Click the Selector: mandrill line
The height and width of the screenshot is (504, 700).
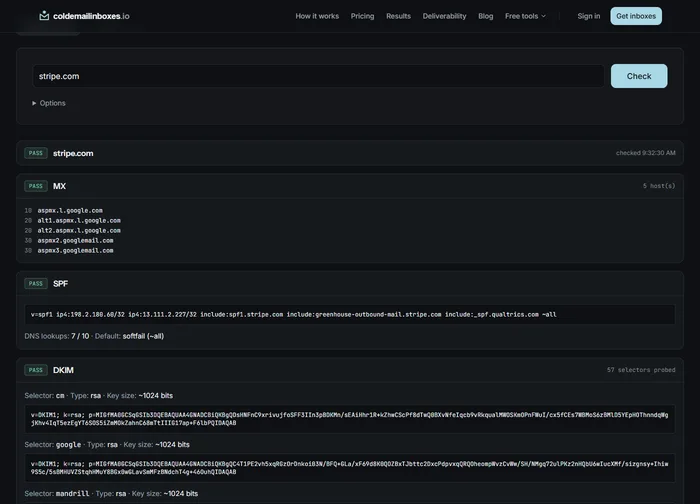click(x=111, y=493)
